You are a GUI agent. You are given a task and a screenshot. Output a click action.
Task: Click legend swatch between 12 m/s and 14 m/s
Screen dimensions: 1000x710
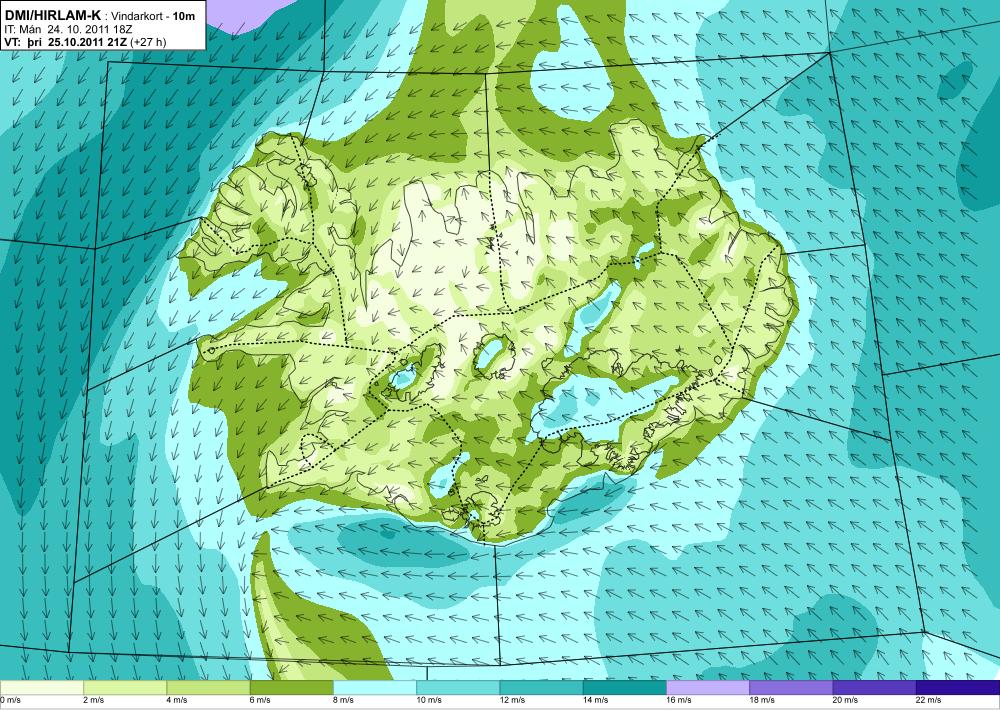point(541,688)
